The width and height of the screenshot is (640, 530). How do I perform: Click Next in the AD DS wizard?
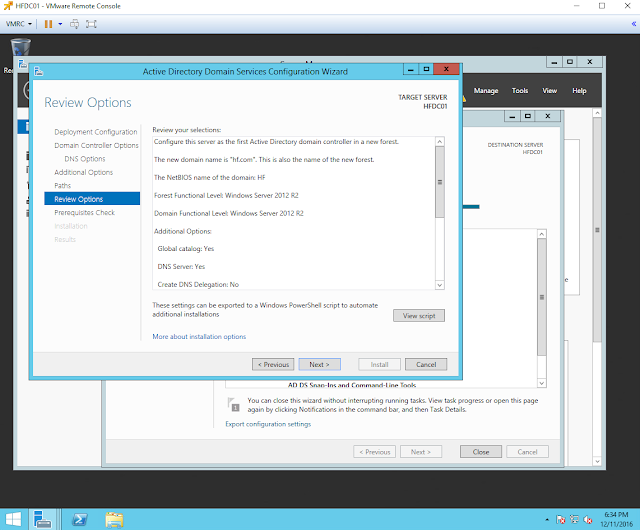point(320,364)
